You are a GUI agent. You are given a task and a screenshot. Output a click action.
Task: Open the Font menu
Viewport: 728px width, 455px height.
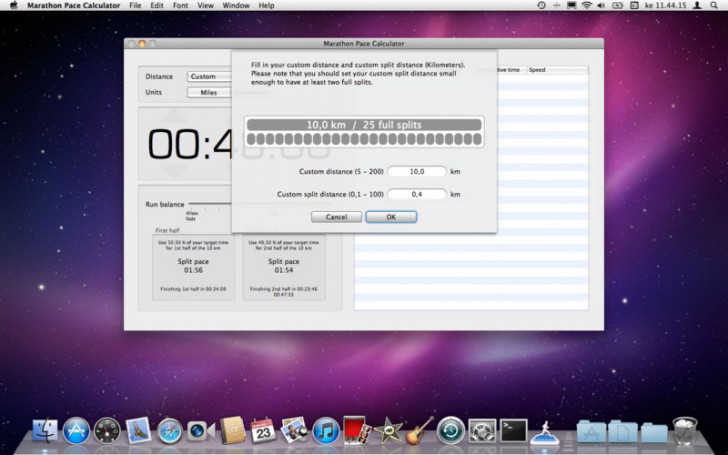181,6
